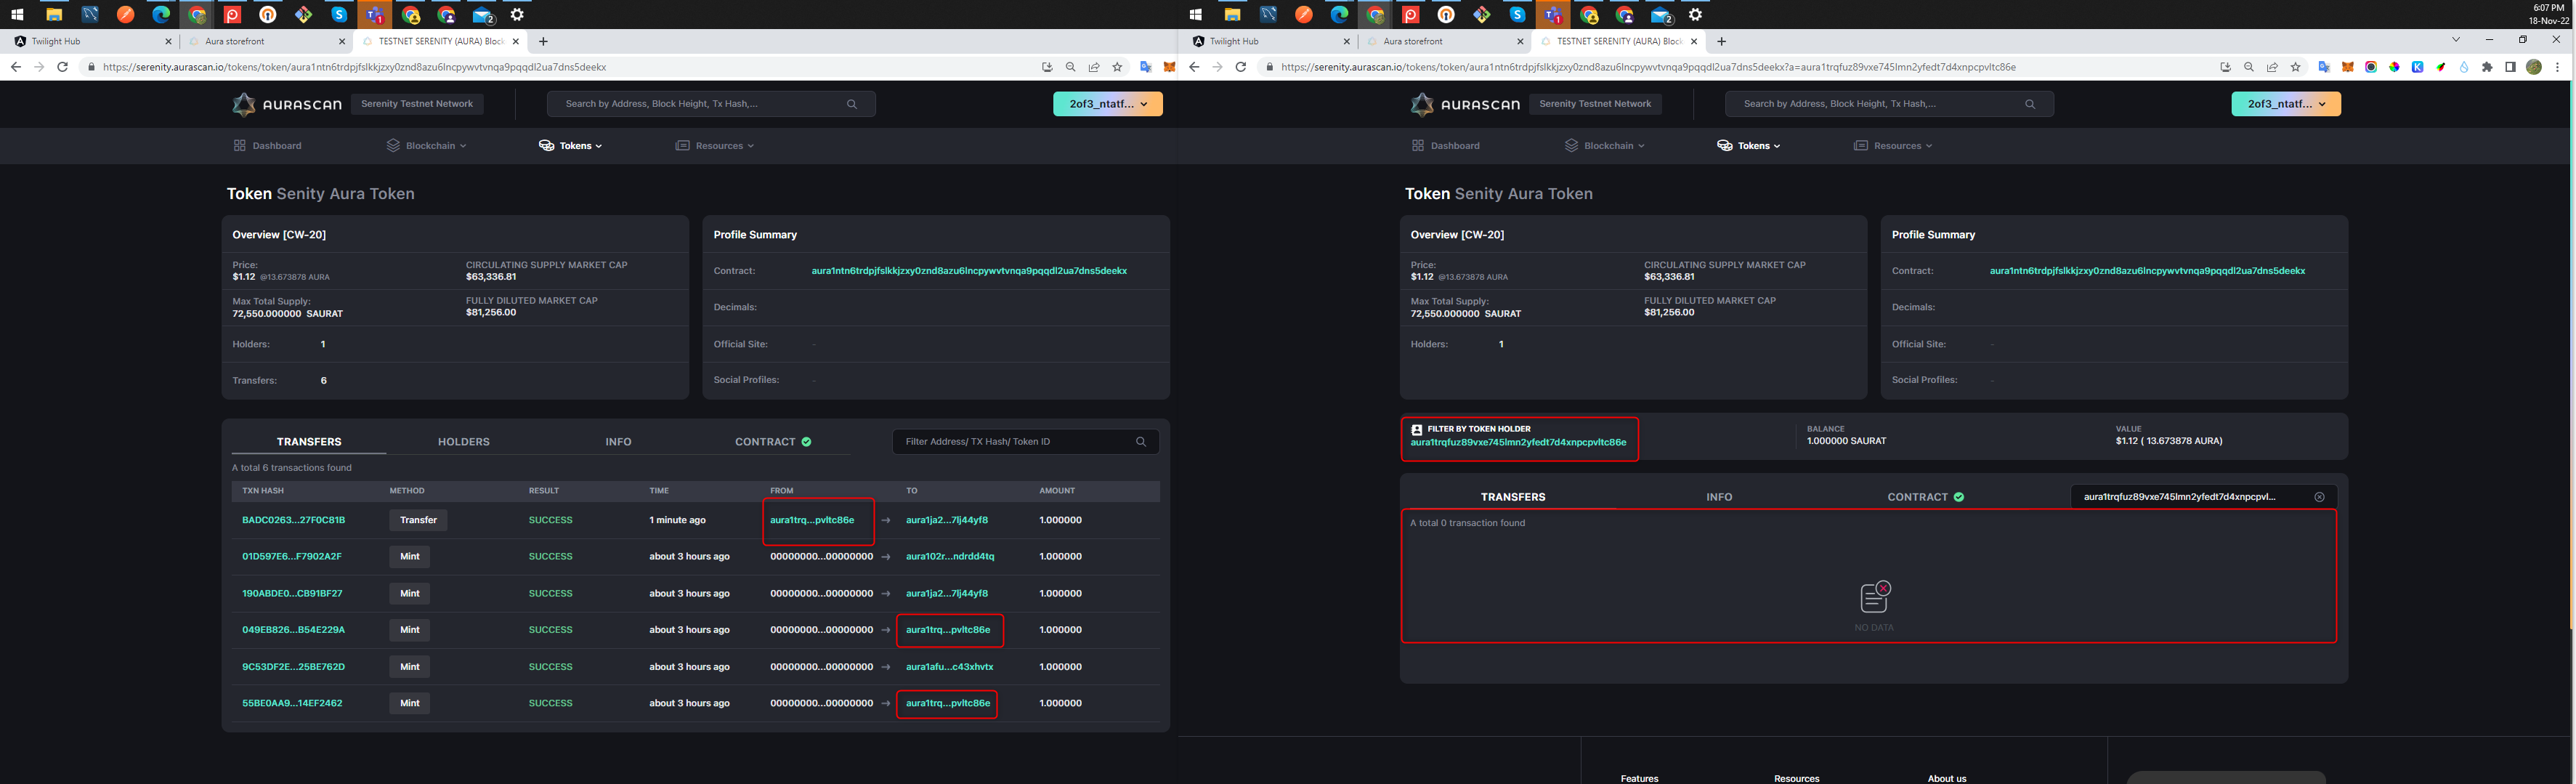The height and width of the screenshot is (784, 2576).
Task: Click search magnifier icon in right Aurascan search bar
Action: (x=2030, y=104)
